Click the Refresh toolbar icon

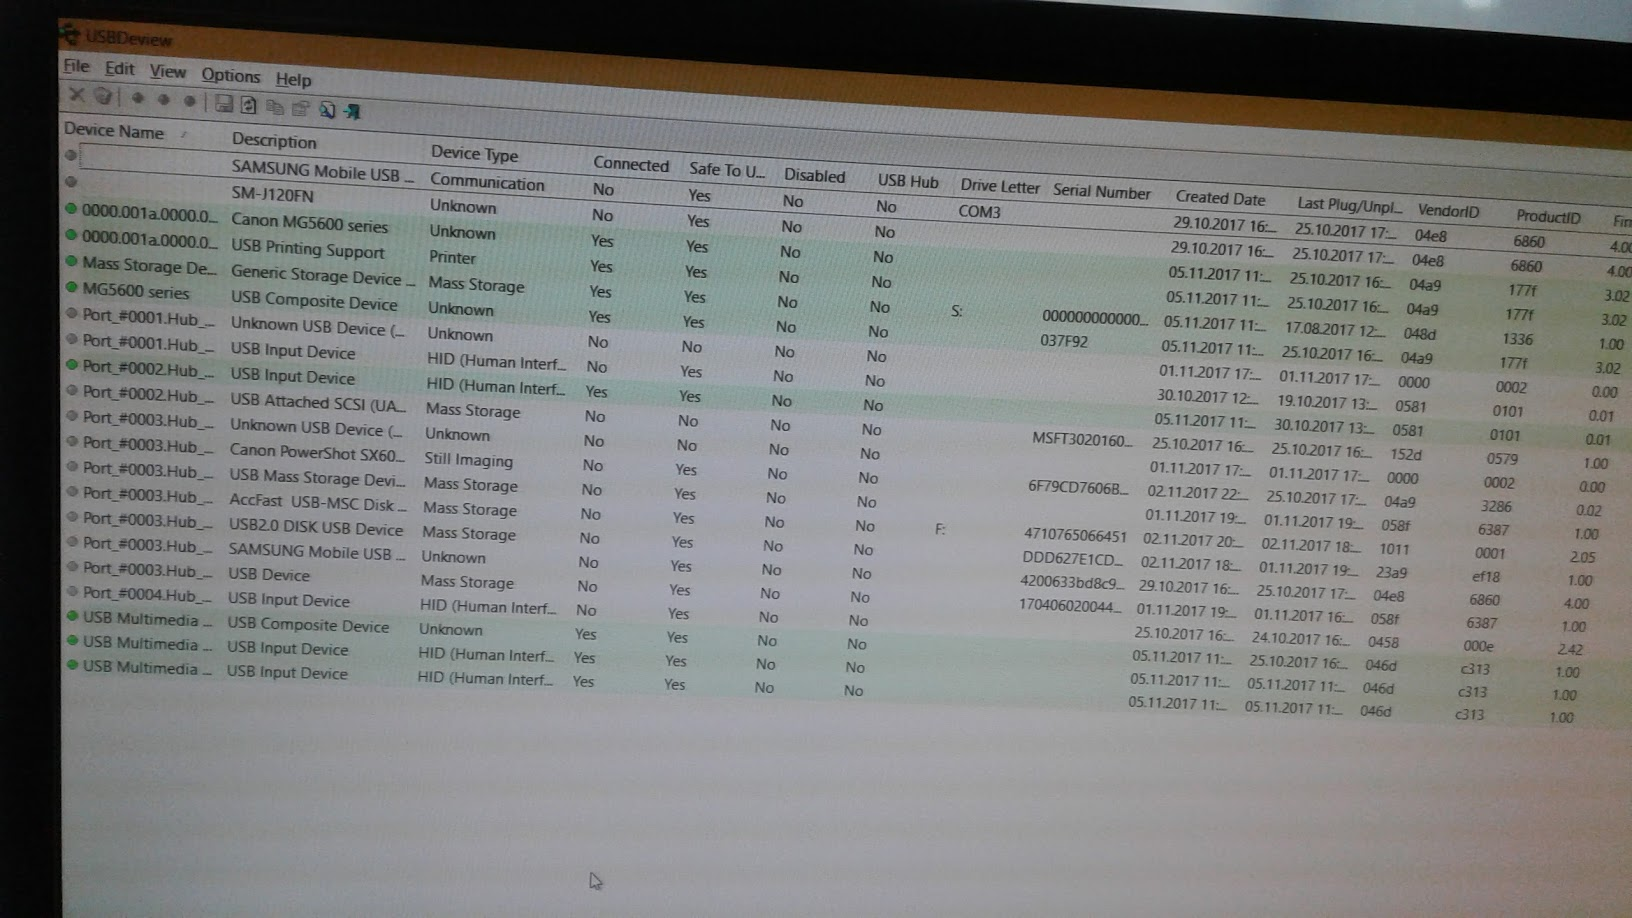(x=249, y=105)
